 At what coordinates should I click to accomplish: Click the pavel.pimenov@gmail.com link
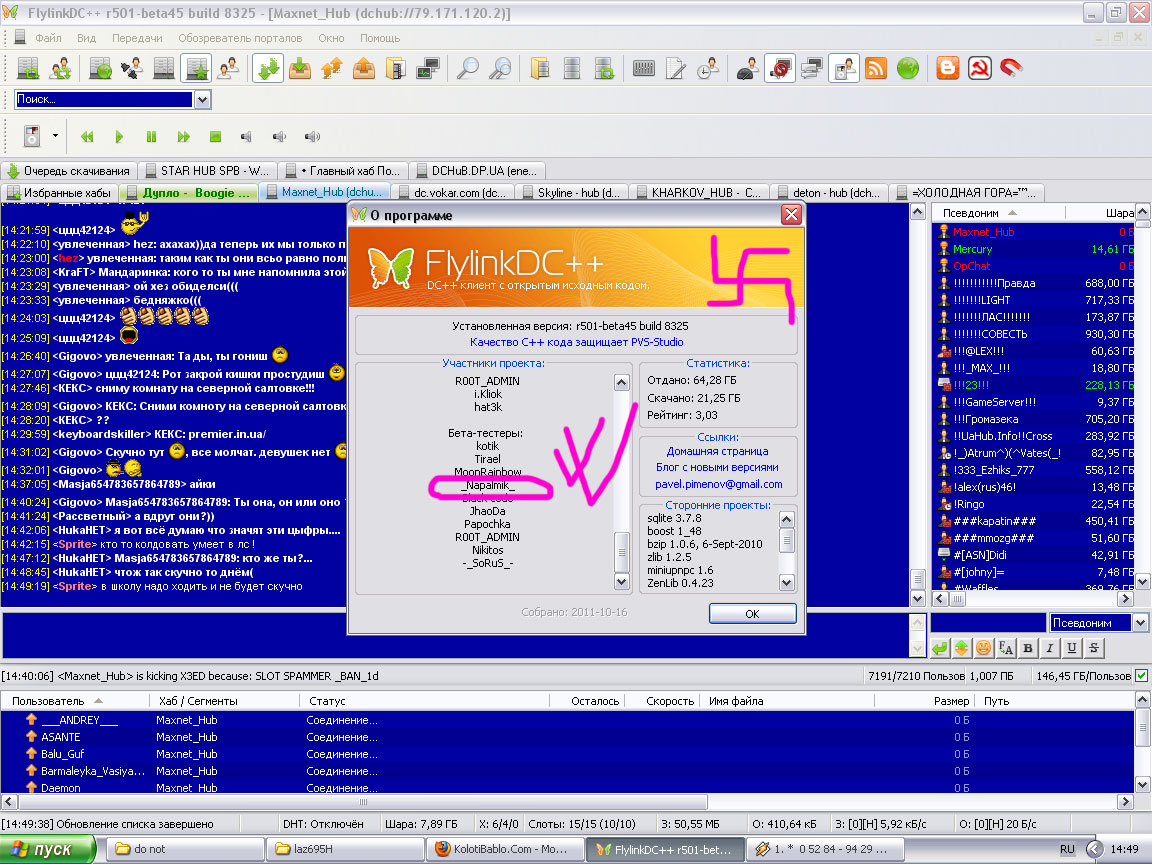pyautogui.click(x=719, y=484)
